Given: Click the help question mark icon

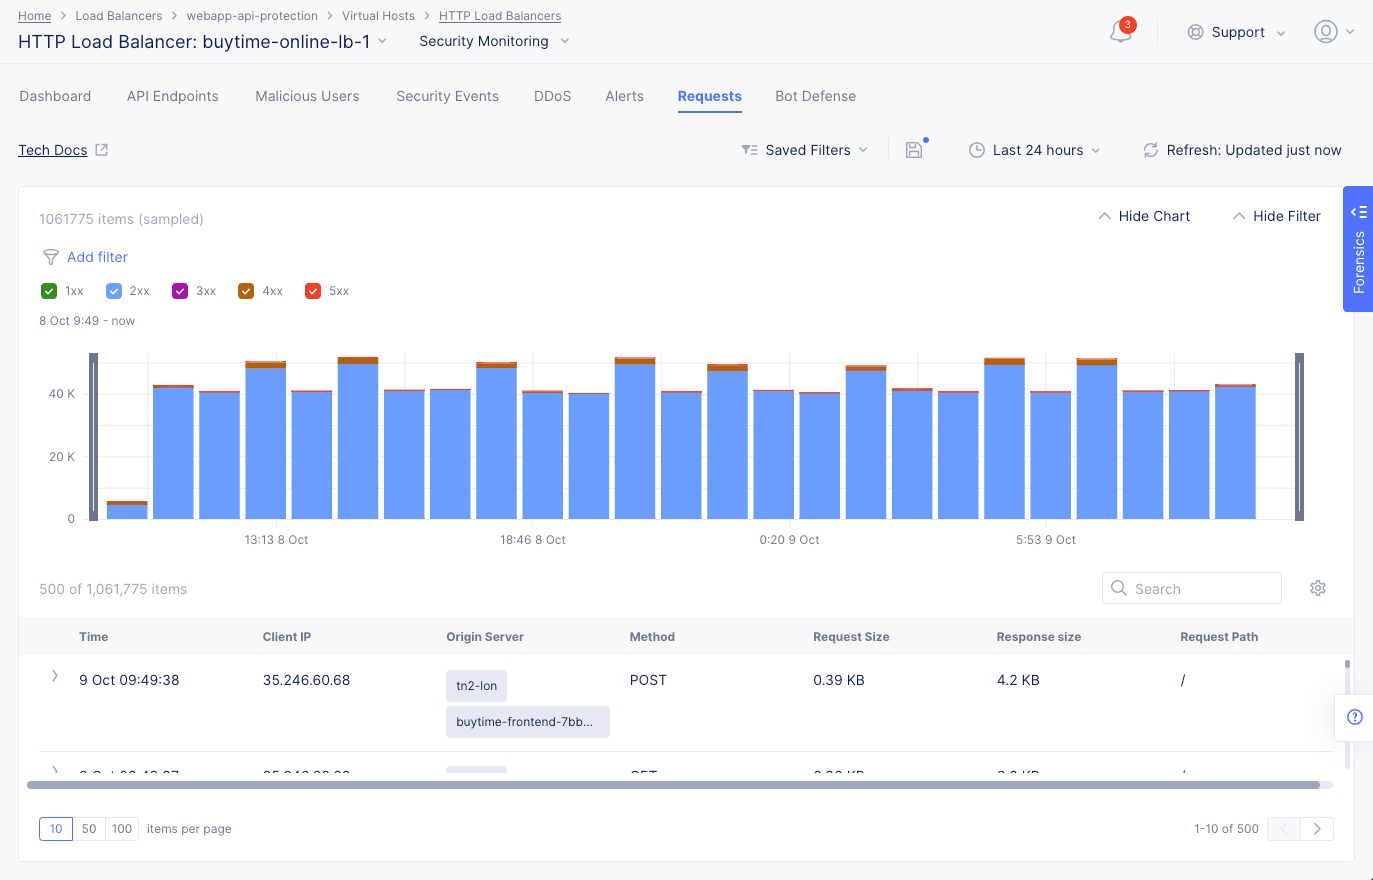Looking at the screenshot, I should coord(1355,717).
